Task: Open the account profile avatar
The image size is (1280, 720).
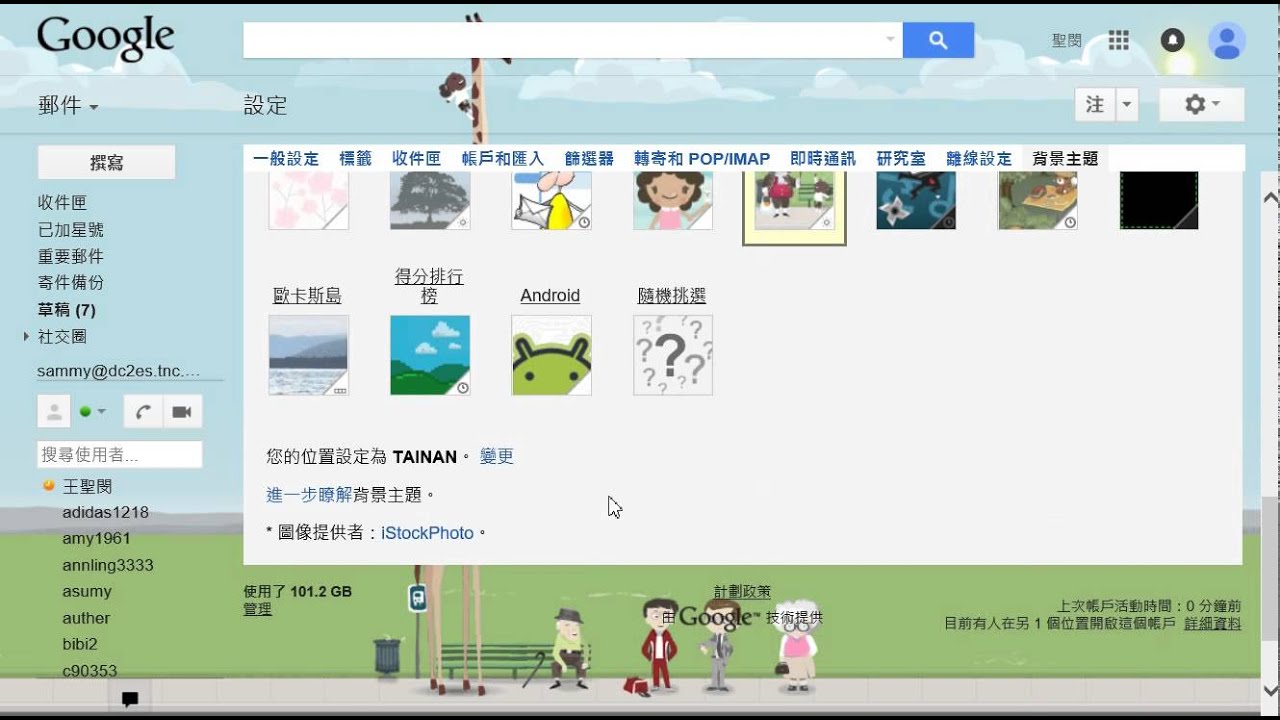Action: click(1226, 40)
